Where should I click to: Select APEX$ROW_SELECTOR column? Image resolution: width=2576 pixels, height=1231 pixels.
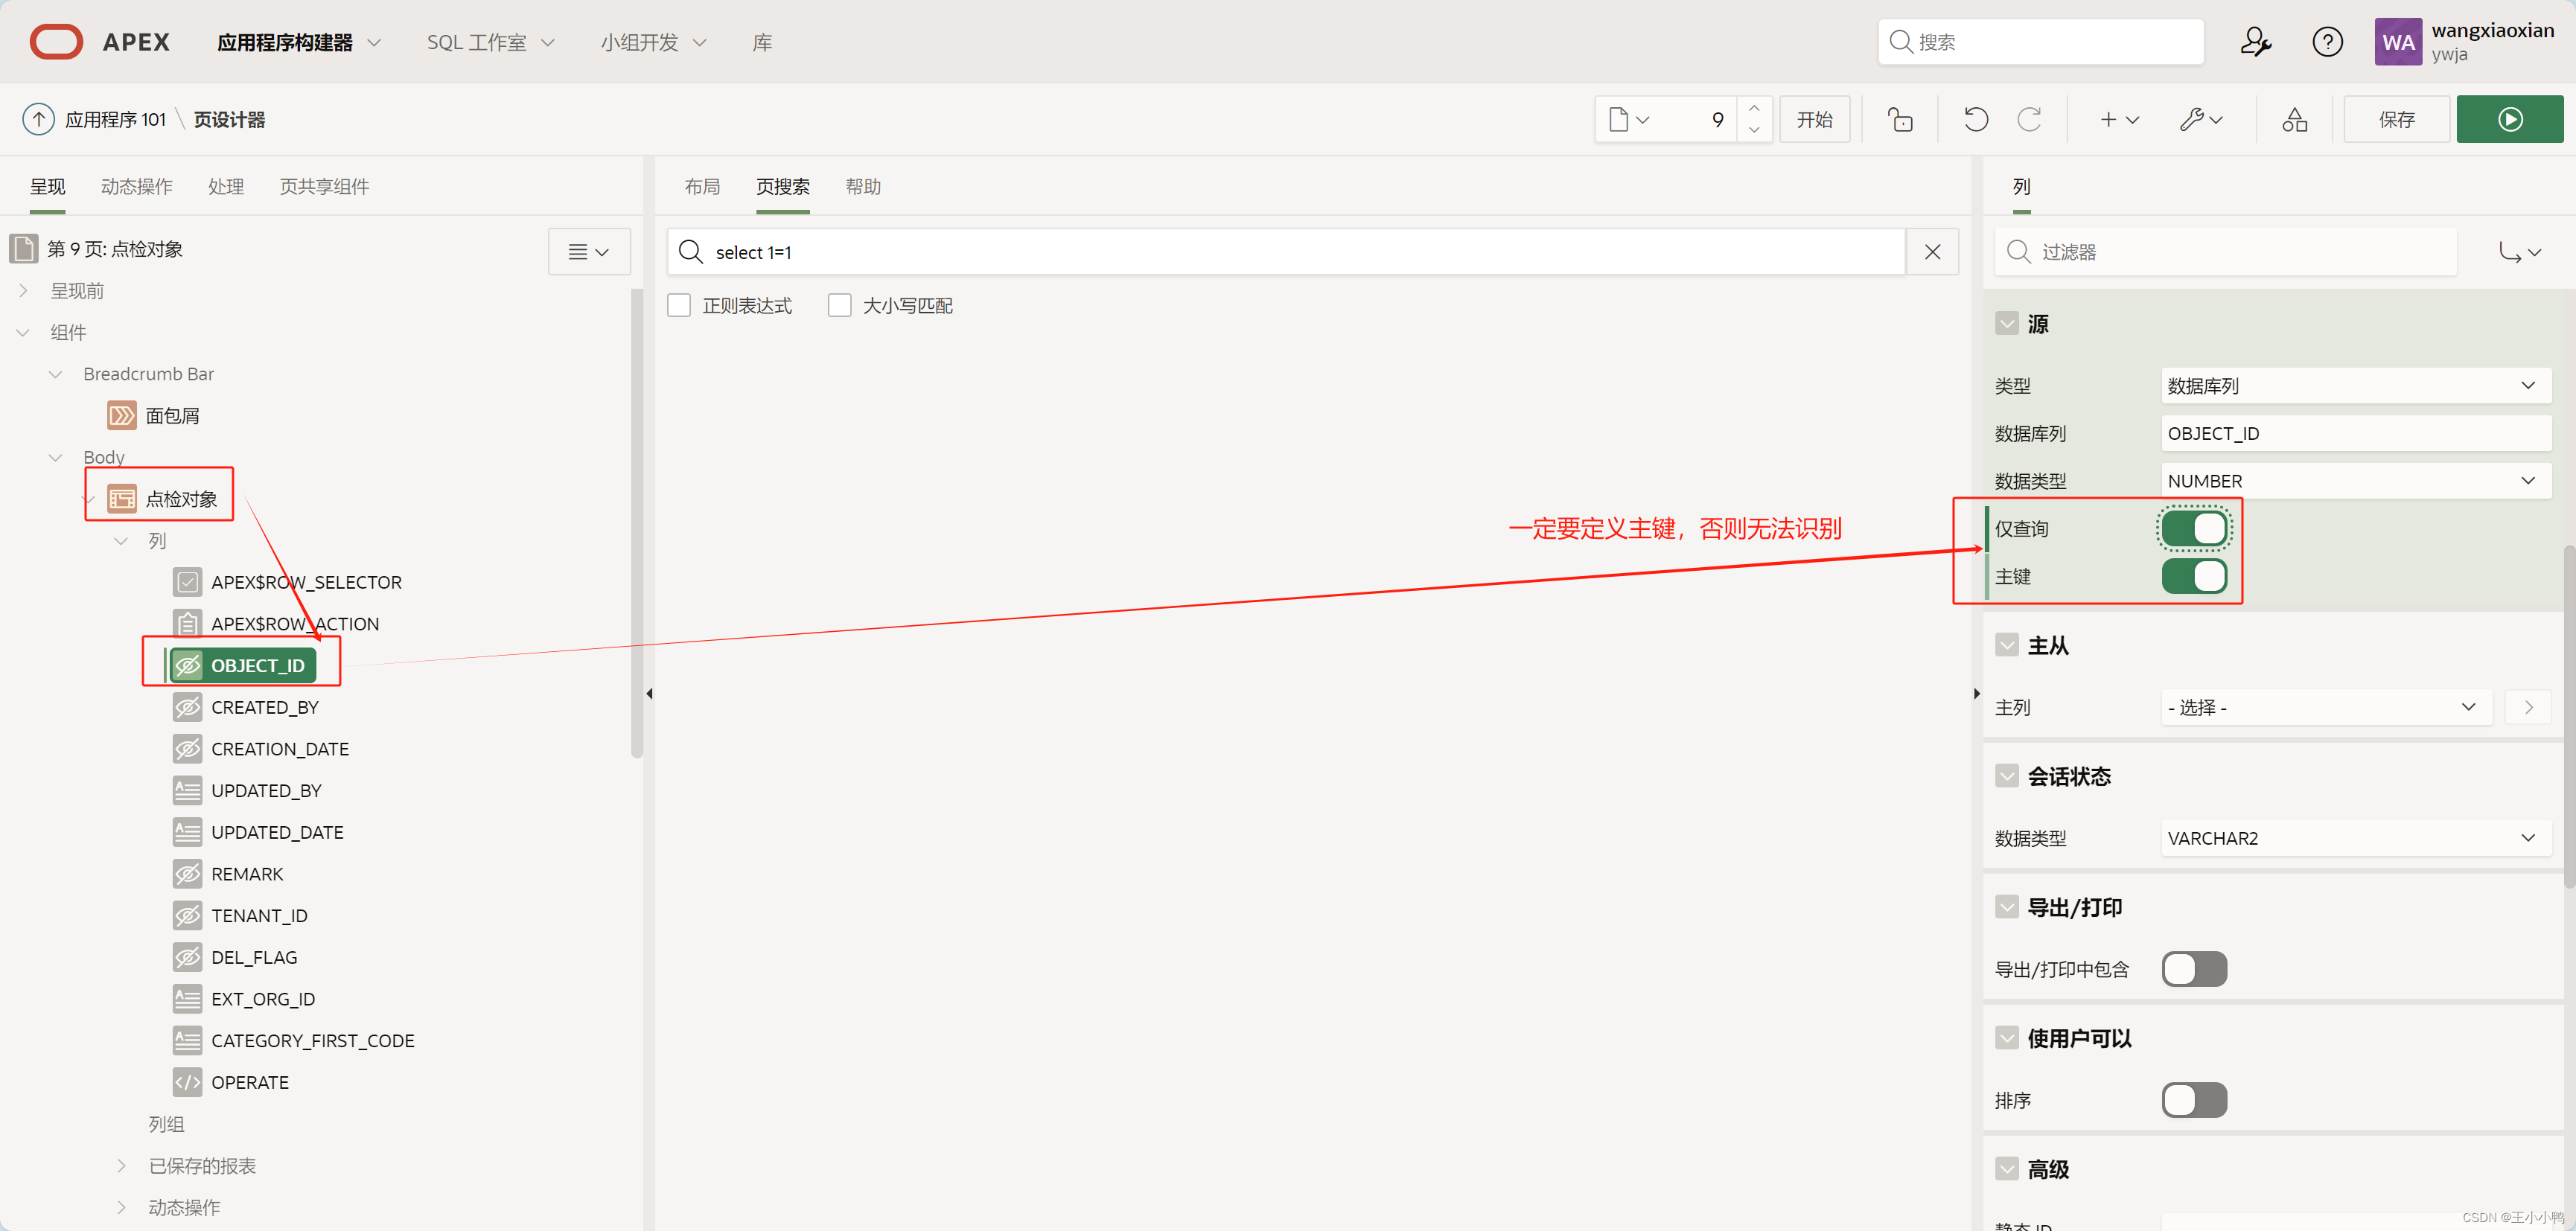coord(306,582)
